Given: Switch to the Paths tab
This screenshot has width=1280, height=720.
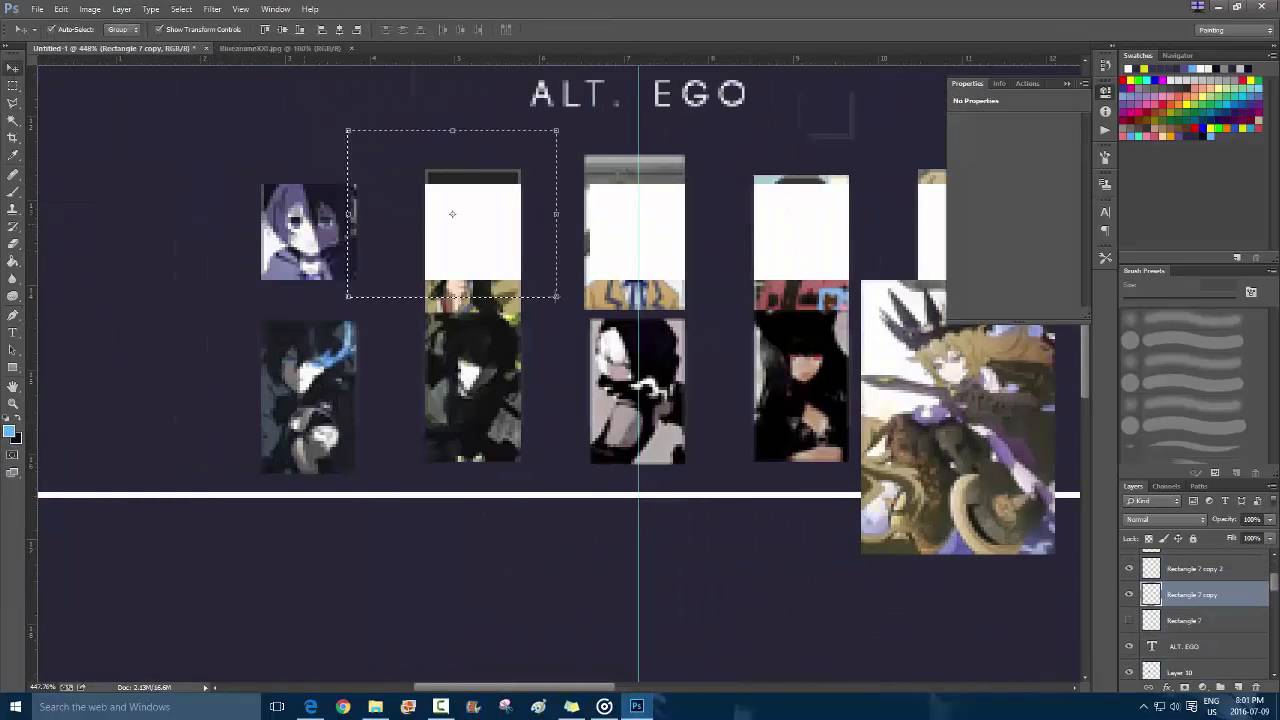Looking at the screenshot, I should click(x=1199, y=486).
